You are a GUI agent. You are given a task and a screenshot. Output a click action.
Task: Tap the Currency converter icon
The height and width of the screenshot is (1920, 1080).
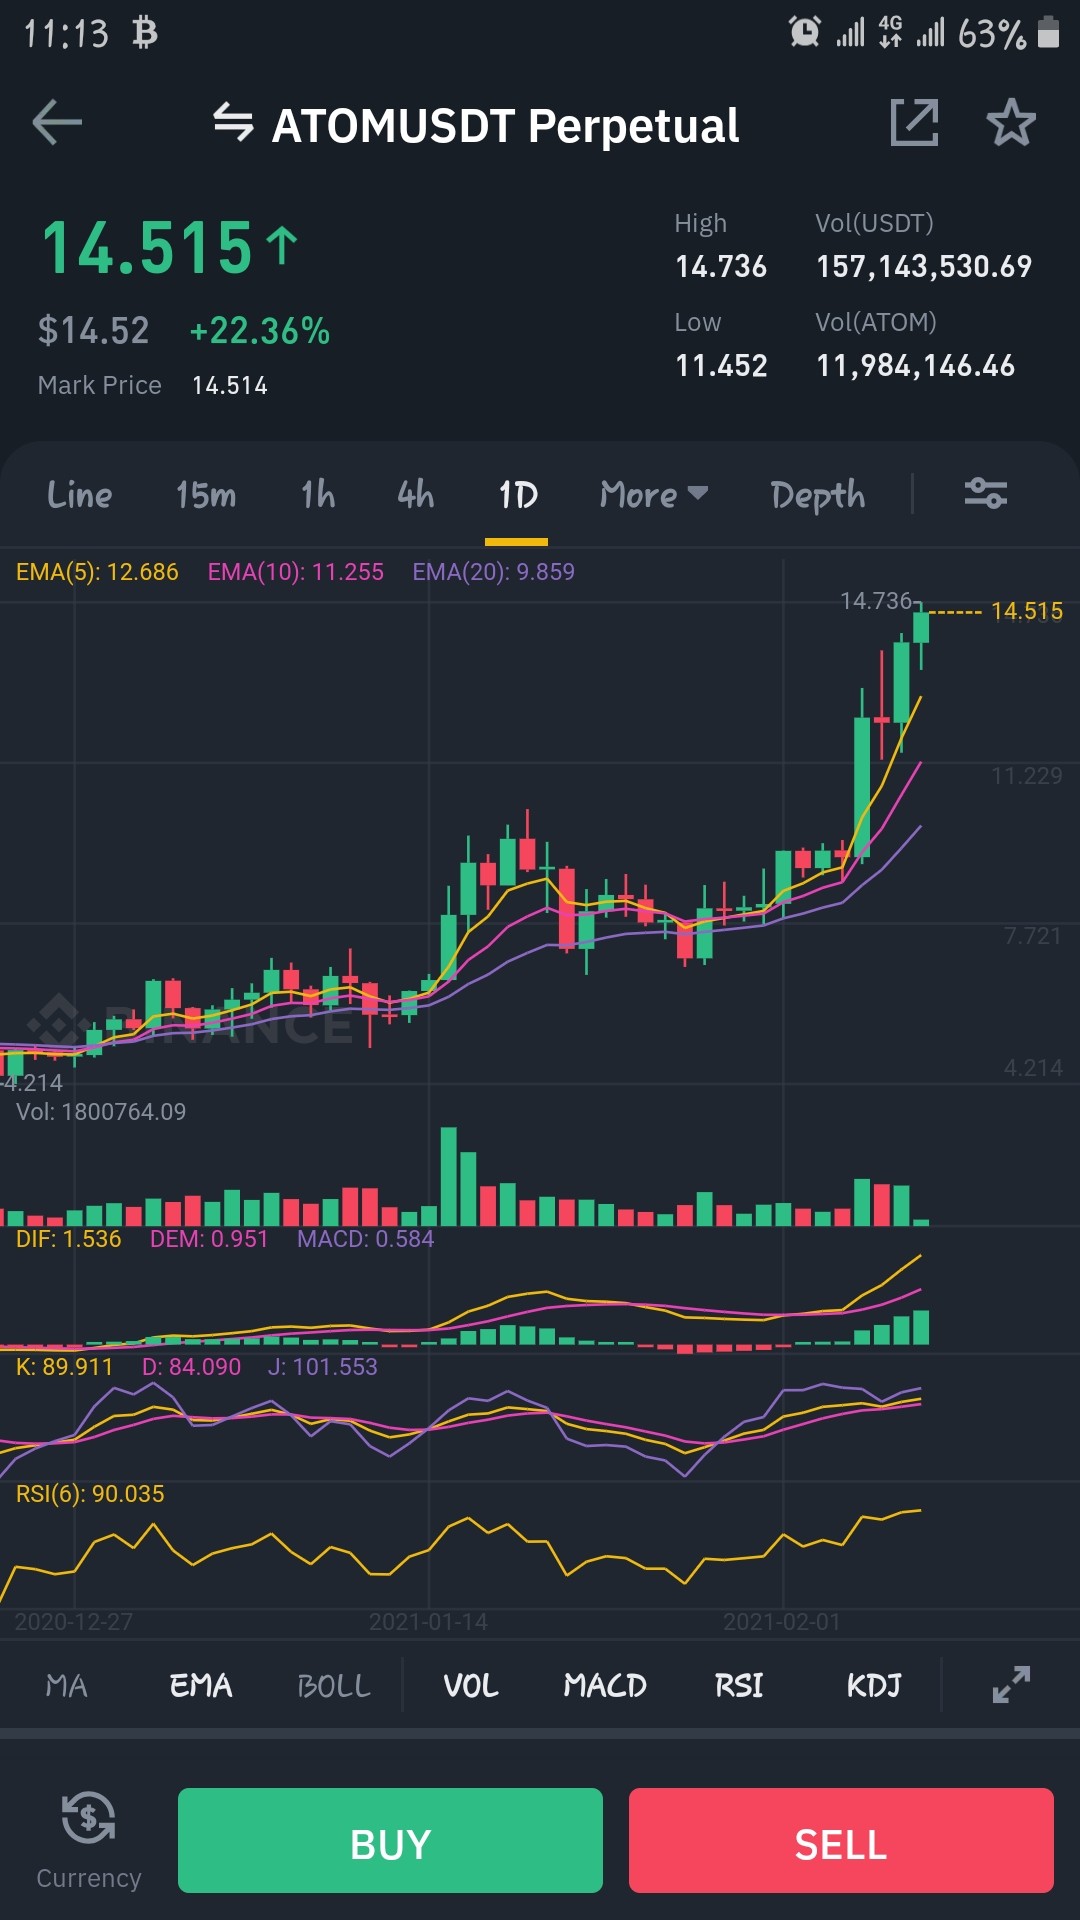pos(89,1817)
